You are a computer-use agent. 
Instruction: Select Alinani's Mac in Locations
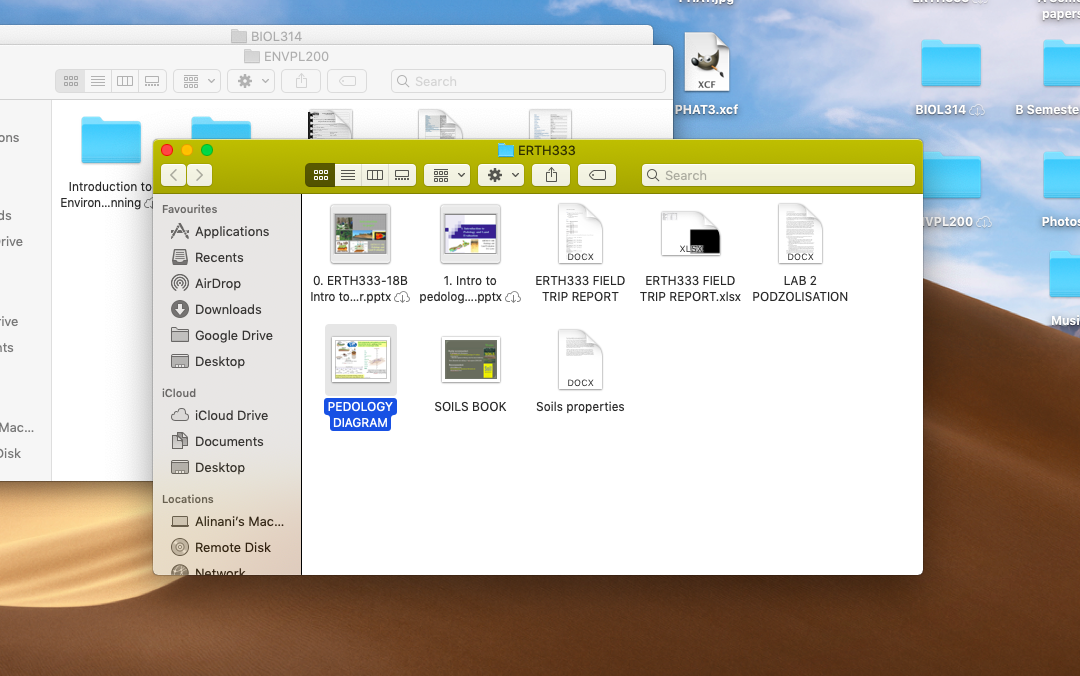227,522
